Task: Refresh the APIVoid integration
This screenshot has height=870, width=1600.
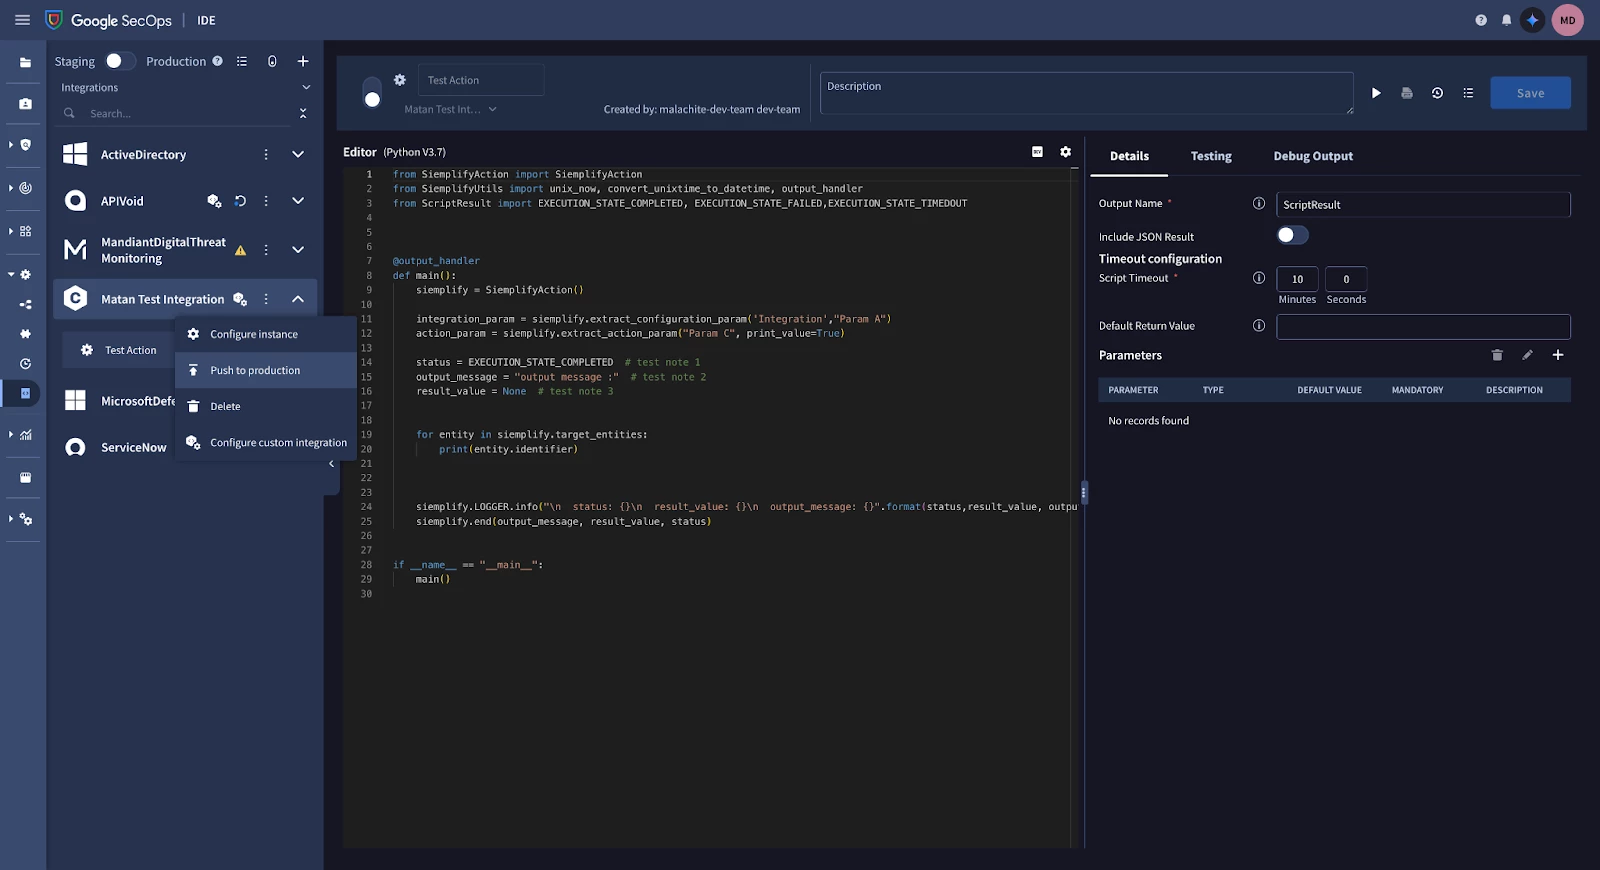Action: 240,201
